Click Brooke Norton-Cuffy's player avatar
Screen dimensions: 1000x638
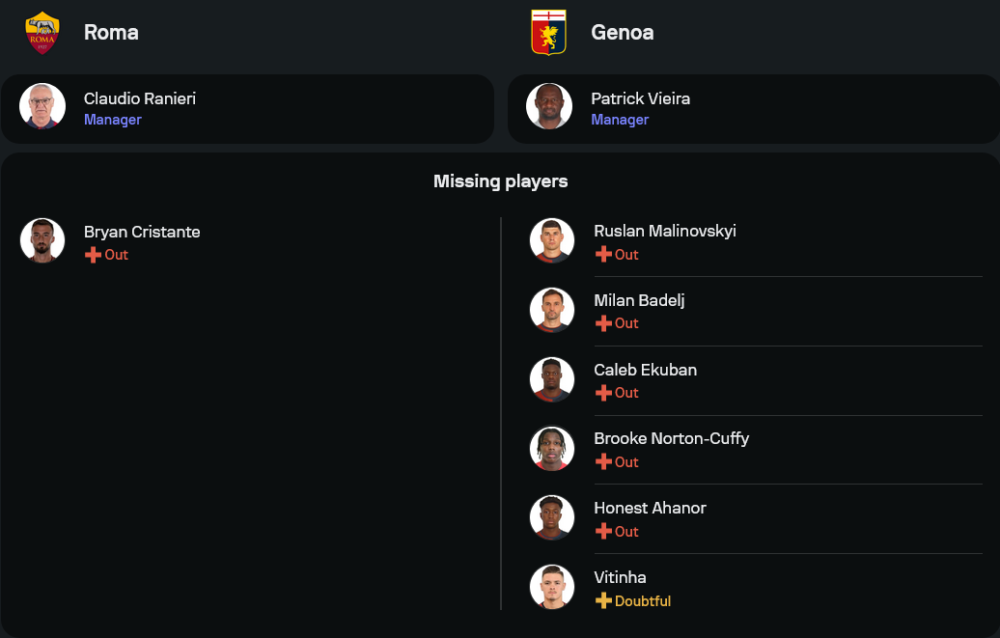552,449
